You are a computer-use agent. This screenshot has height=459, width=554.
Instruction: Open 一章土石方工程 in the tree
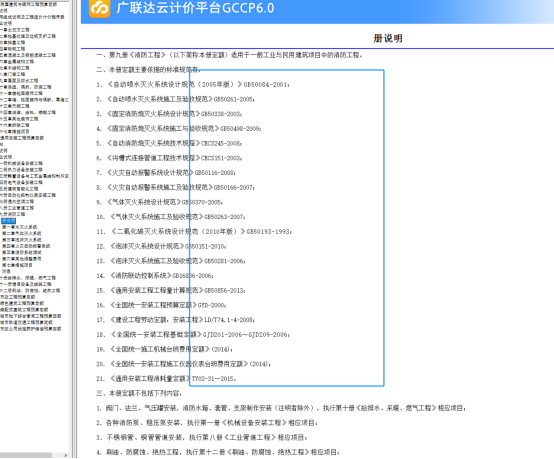click(15, 30)
